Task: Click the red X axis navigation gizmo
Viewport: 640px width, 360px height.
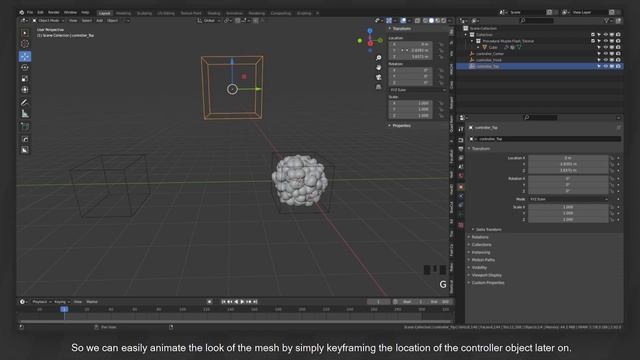Action: [x=370, y=43]
